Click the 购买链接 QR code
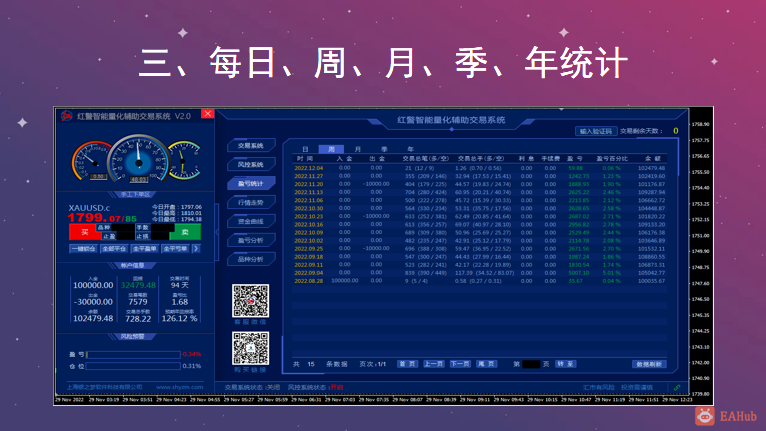The height and width of the screenshot is (431, 766). click(x=251, y=348)
